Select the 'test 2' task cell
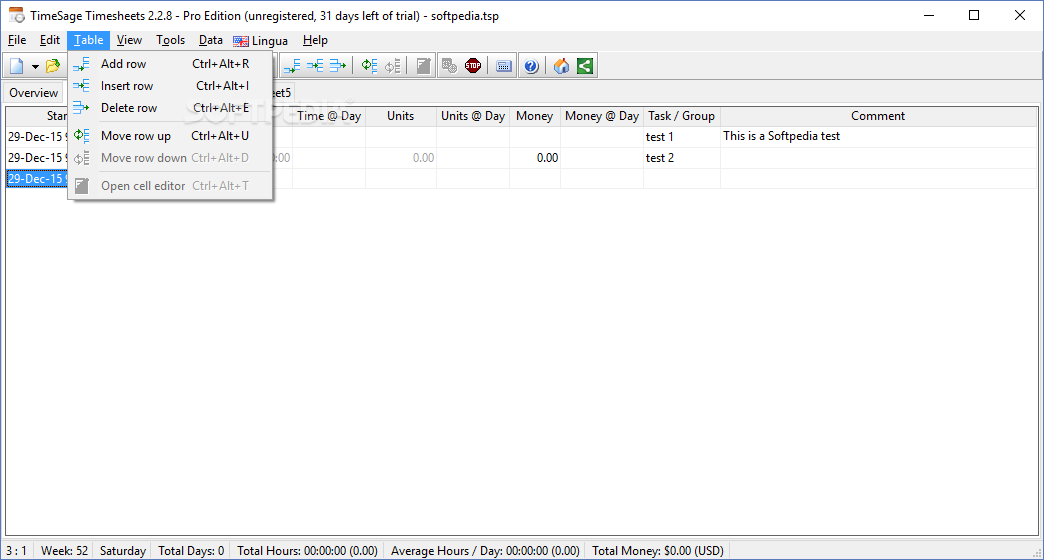1044x560 pixels. point(682,158)
